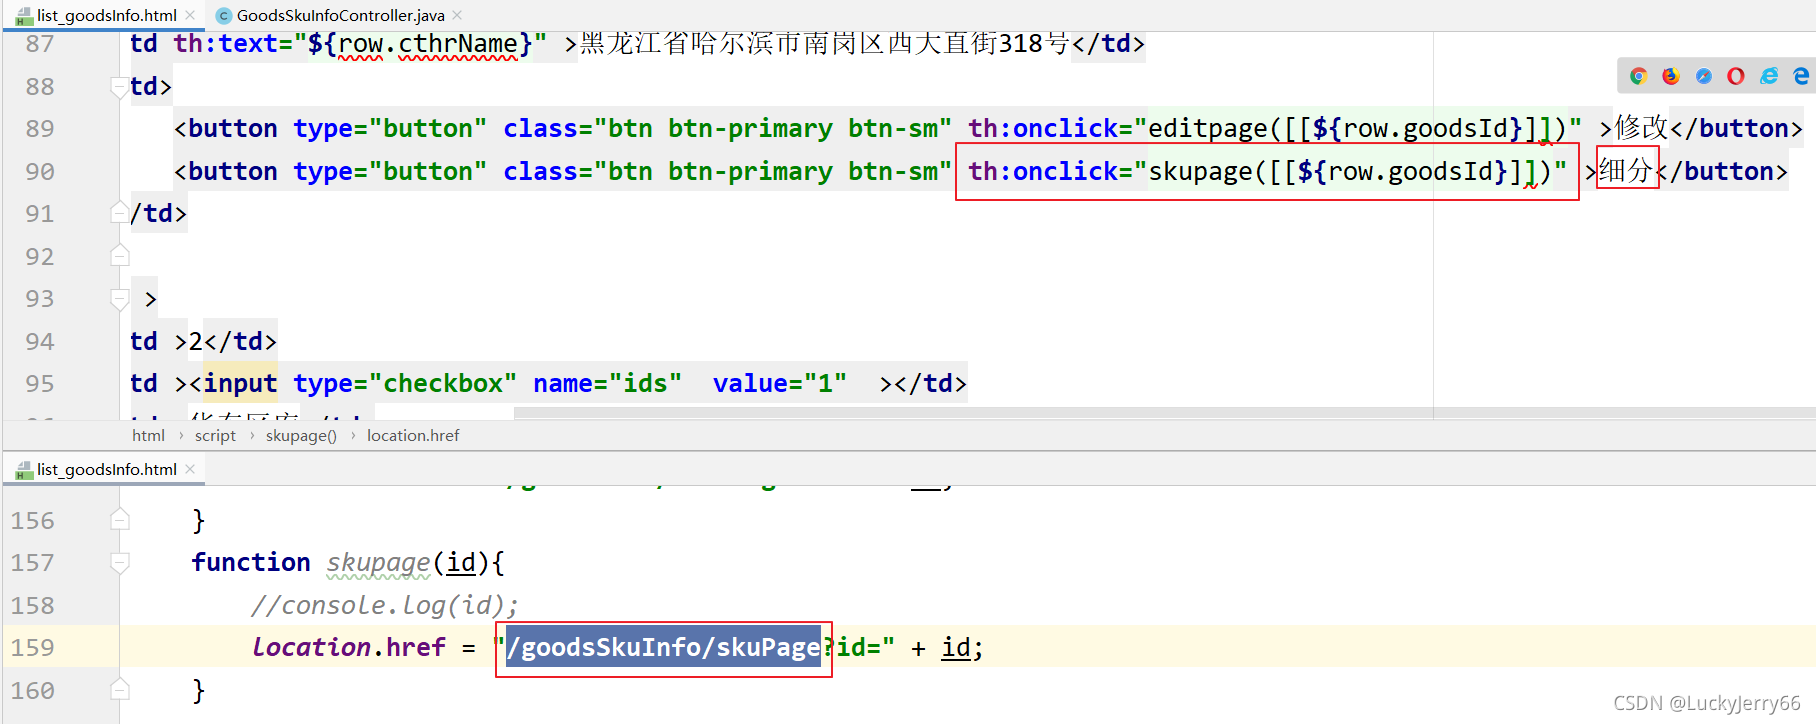Select the script breadcrumb
The width and height of the screenshot is (1816, 724).
[x=215, y=435]
